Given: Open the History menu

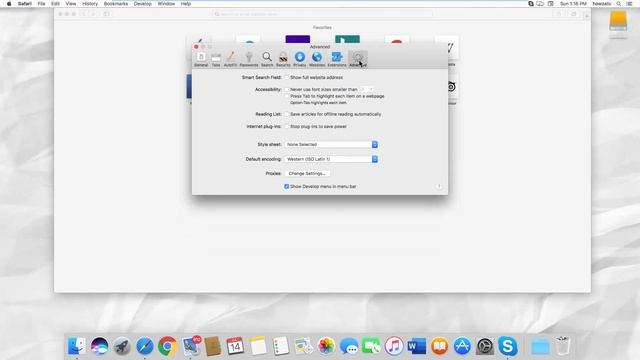Looking at the screenshot, I should tap(90, 4).
